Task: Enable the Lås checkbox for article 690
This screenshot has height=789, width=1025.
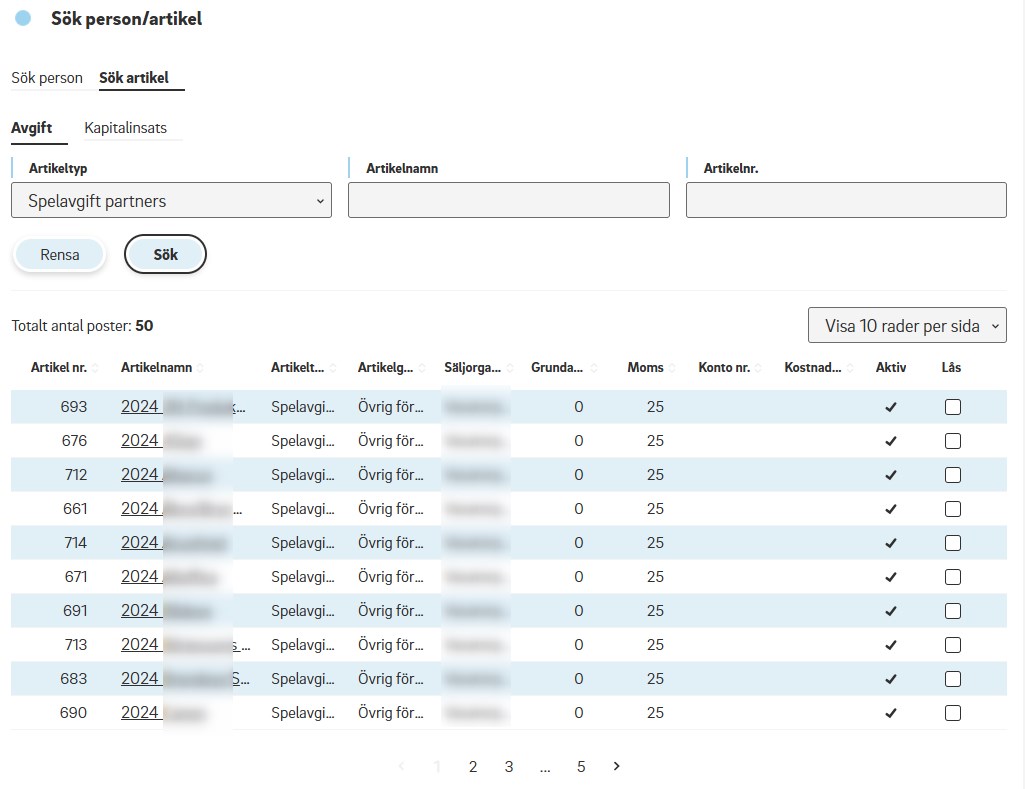Action: click(952, 713)
